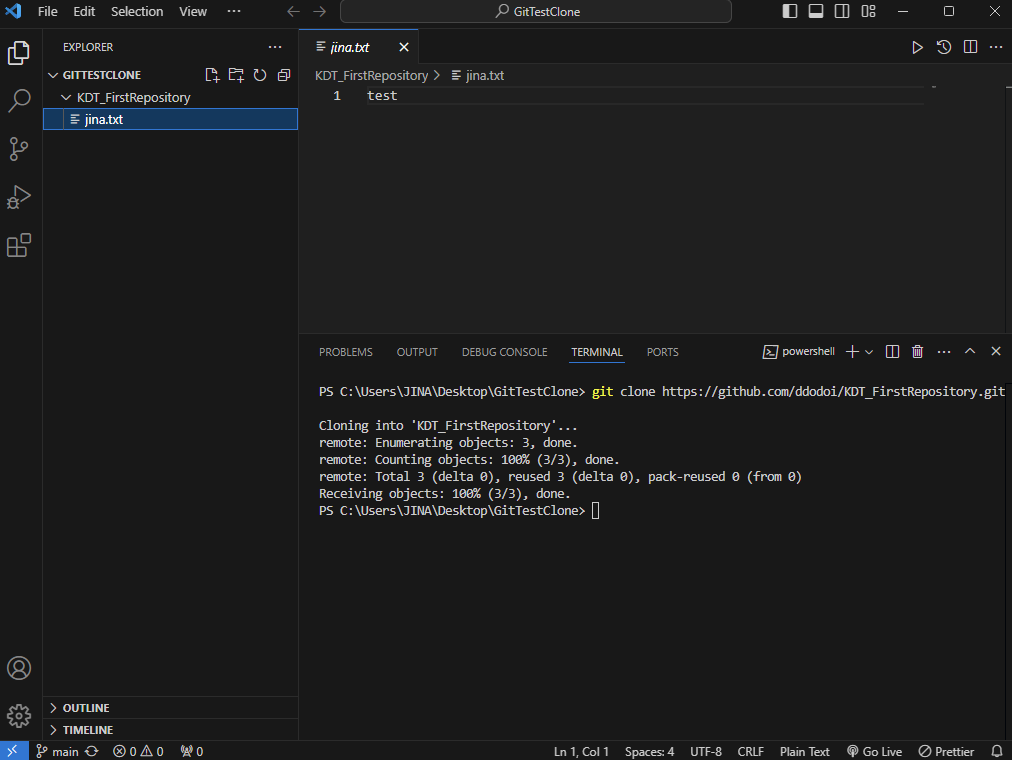Open the Extensions view

pos(19,245)
